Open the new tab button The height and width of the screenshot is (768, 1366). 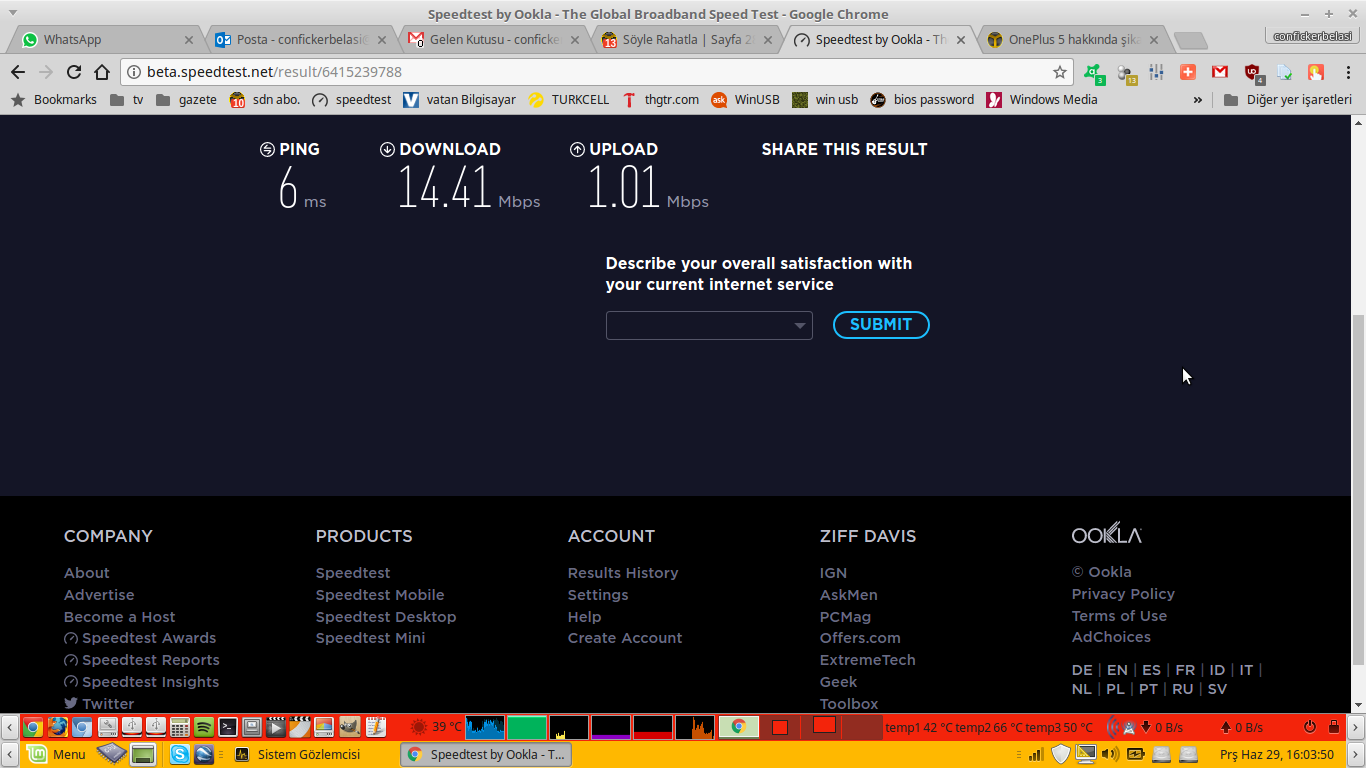coord(1189,41)
